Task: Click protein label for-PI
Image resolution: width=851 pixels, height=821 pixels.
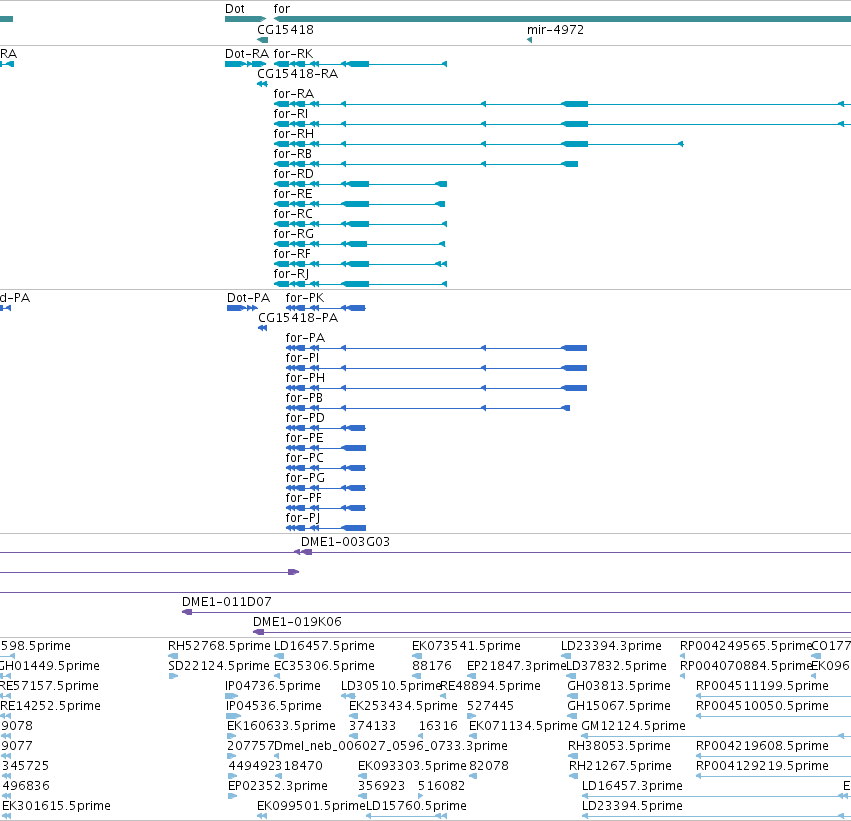Action: [302, 358]
